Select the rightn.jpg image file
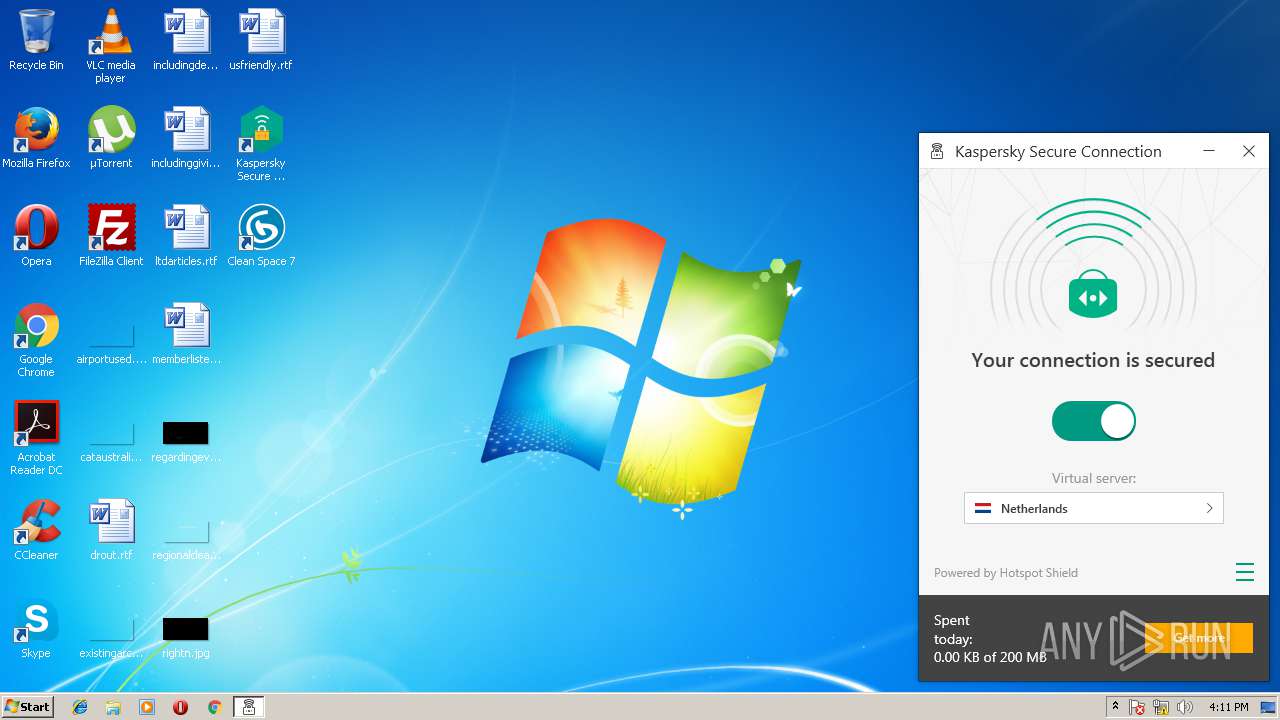This screenshot has height=720, width=1280. pos(186,636)
